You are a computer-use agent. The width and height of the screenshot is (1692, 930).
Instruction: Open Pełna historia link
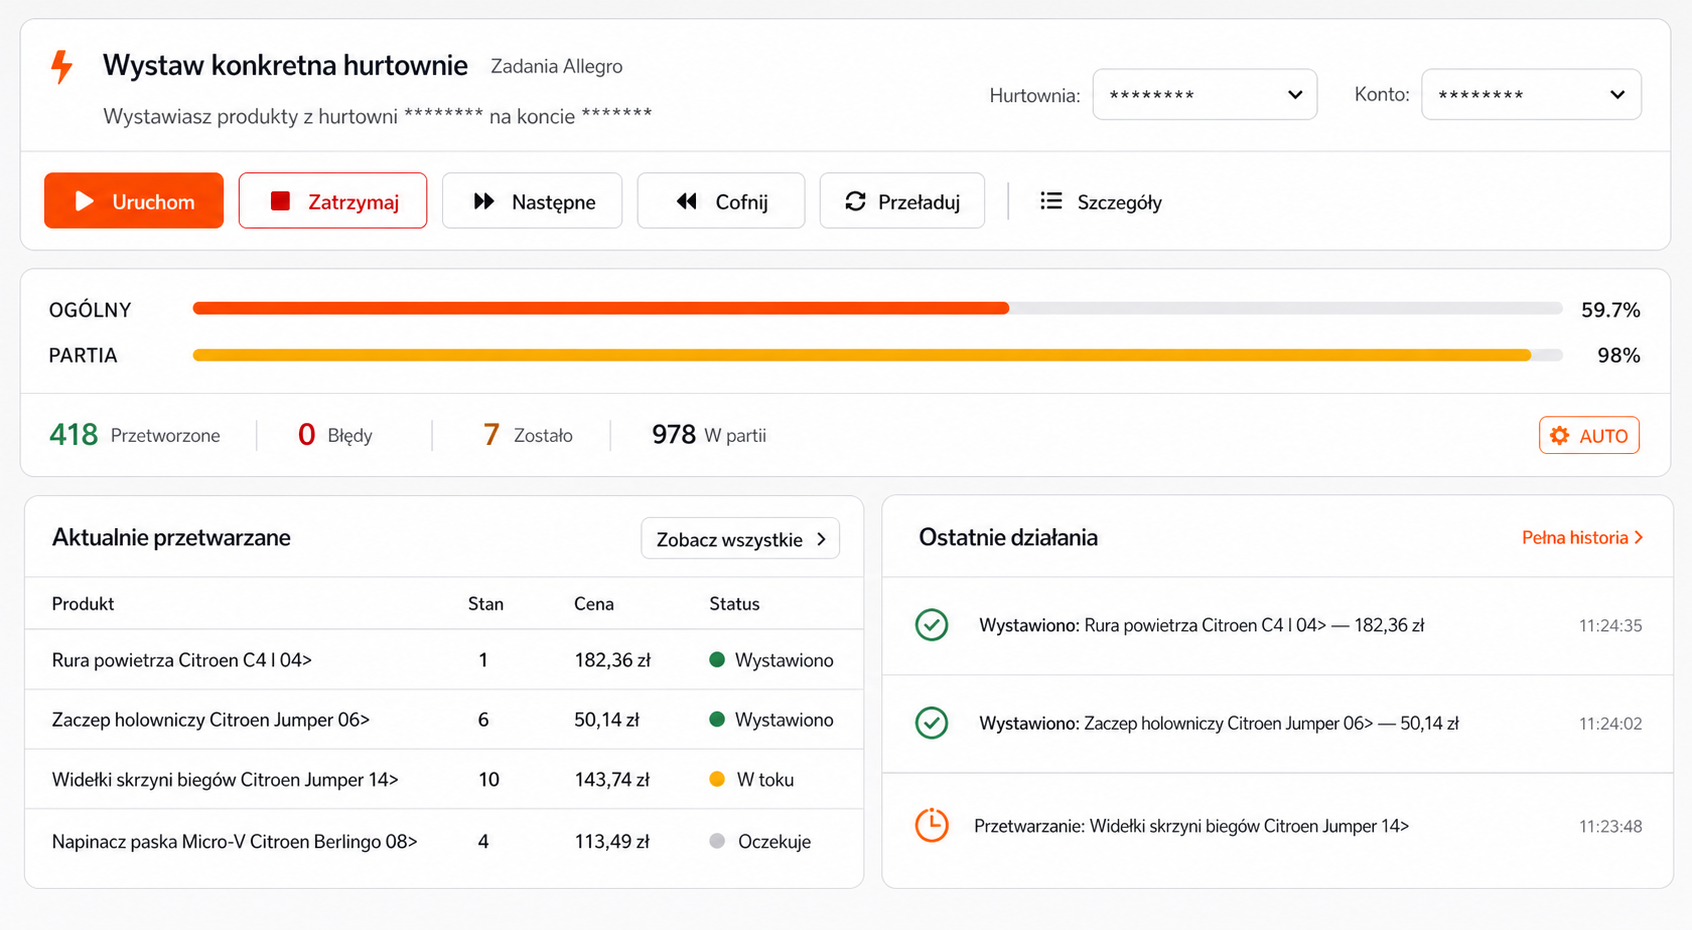tap(1582, 538)
